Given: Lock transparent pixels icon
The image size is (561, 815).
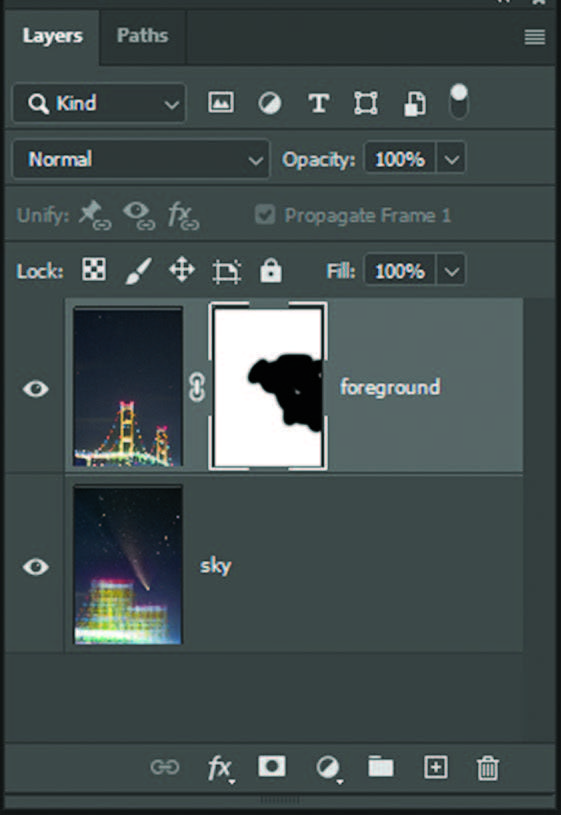Looking at the screenshot, I should (x=94, y=269).
